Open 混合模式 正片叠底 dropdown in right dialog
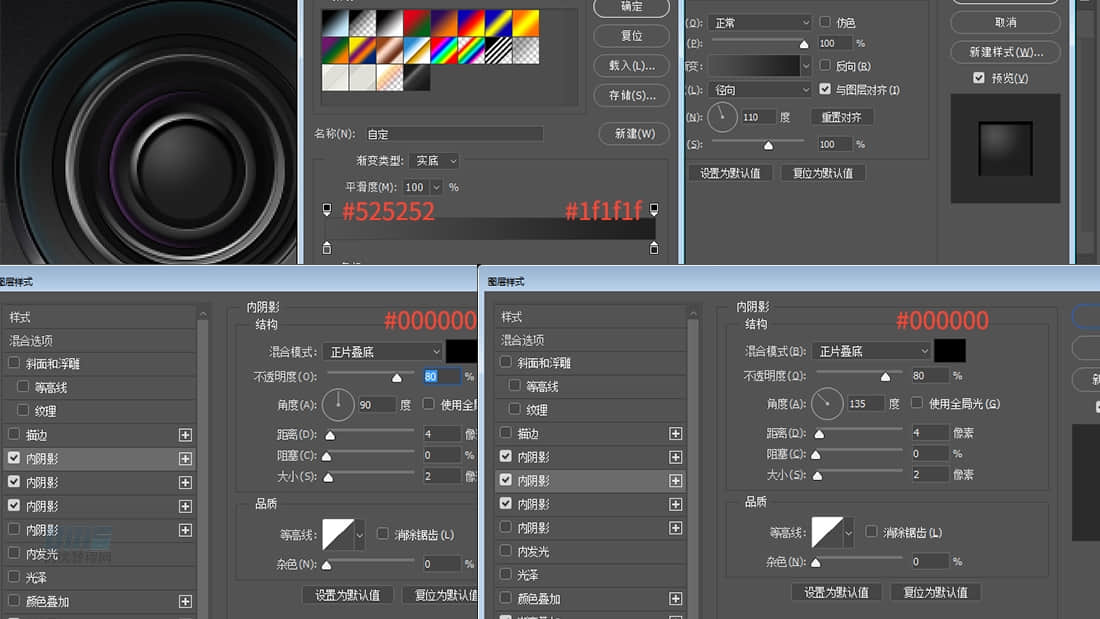 [x=871, y=351]
